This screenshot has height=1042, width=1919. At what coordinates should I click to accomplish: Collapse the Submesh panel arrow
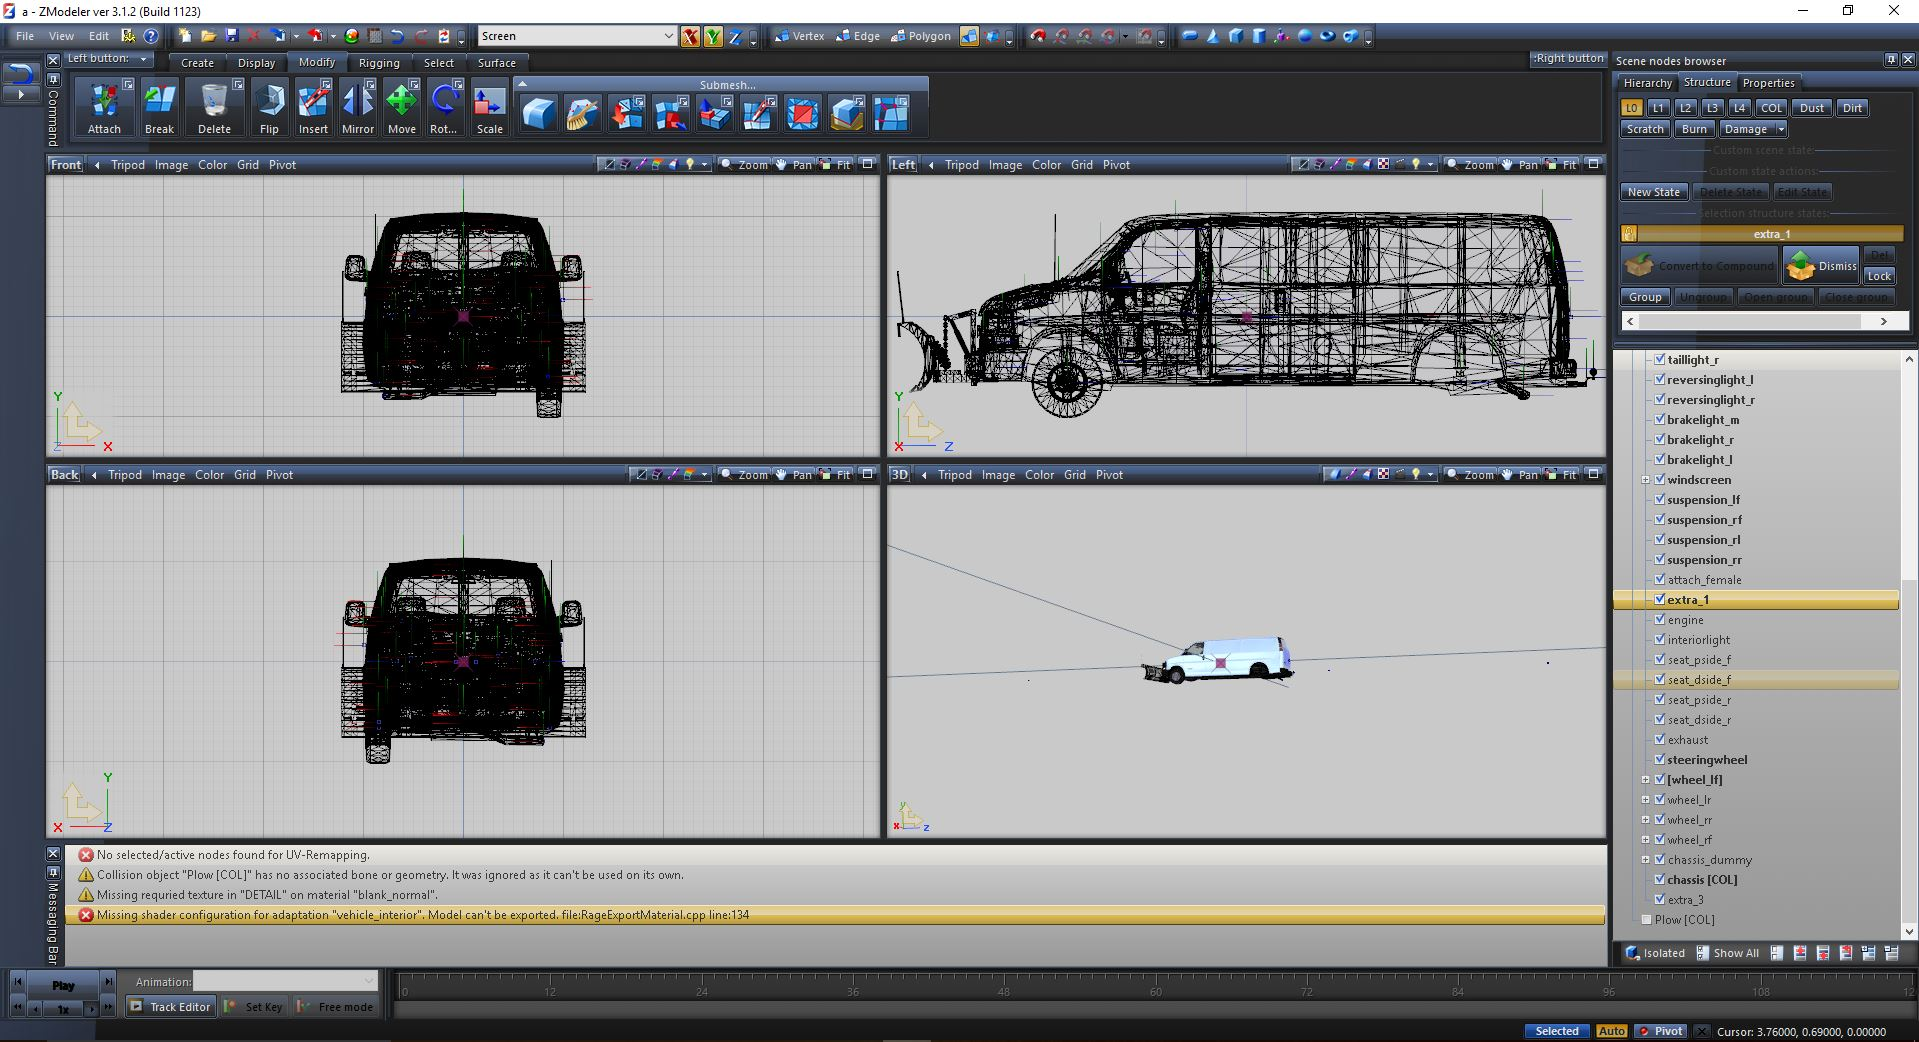click(x=522, y=84)
